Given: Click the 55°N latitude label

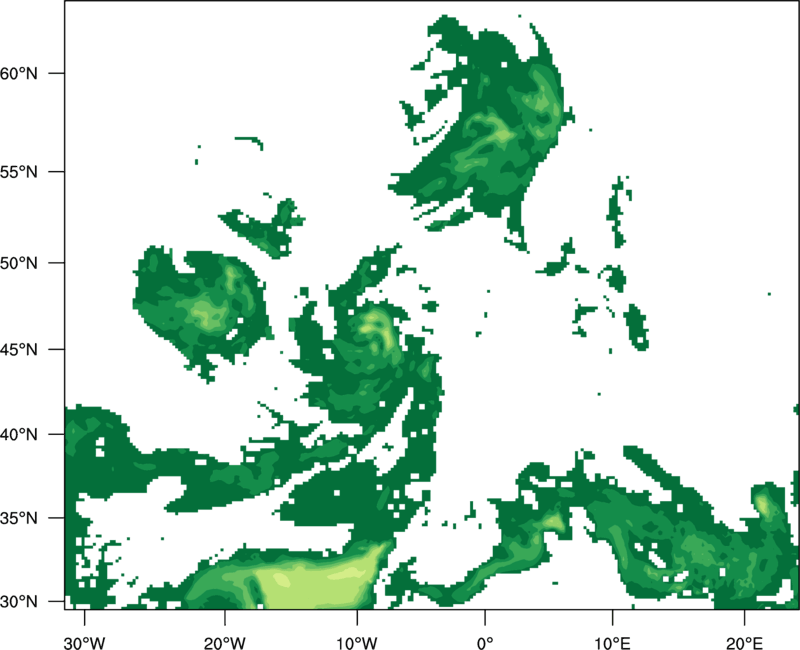Looking at the screenshot, I should click(19, 172).
